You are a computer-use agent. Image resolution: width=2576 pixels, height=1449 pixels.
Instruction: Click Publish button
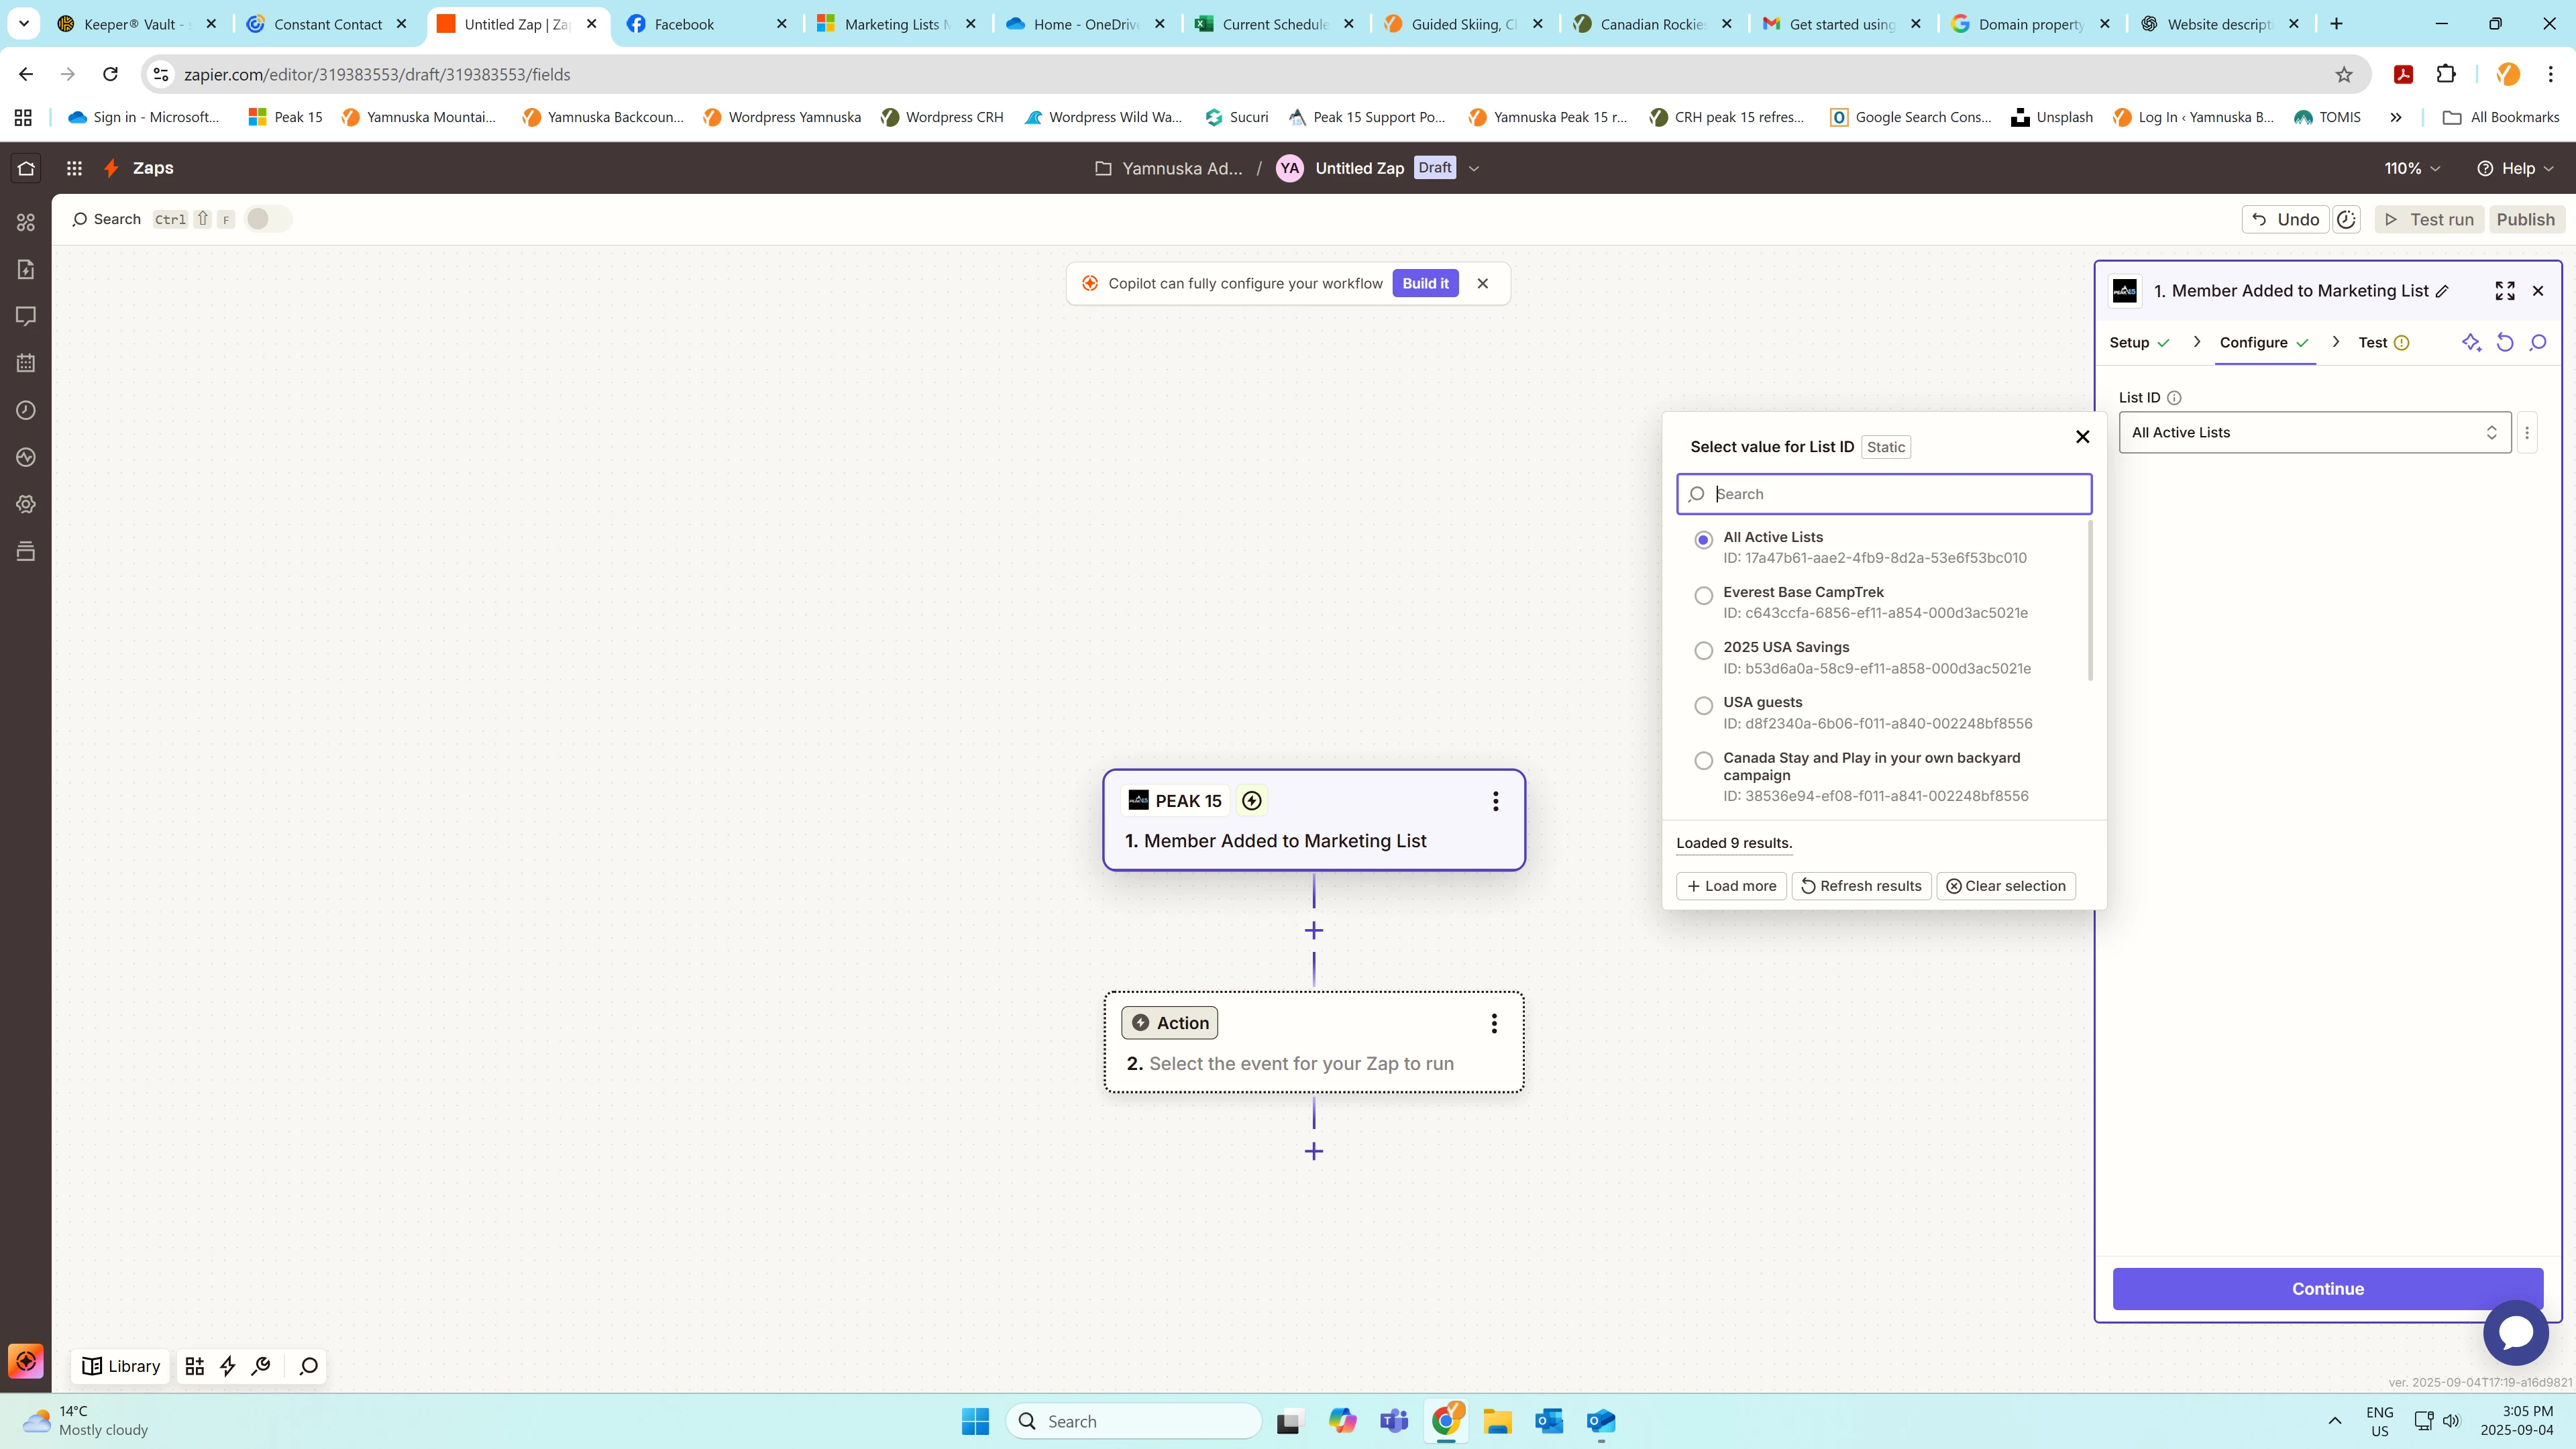2525,219
